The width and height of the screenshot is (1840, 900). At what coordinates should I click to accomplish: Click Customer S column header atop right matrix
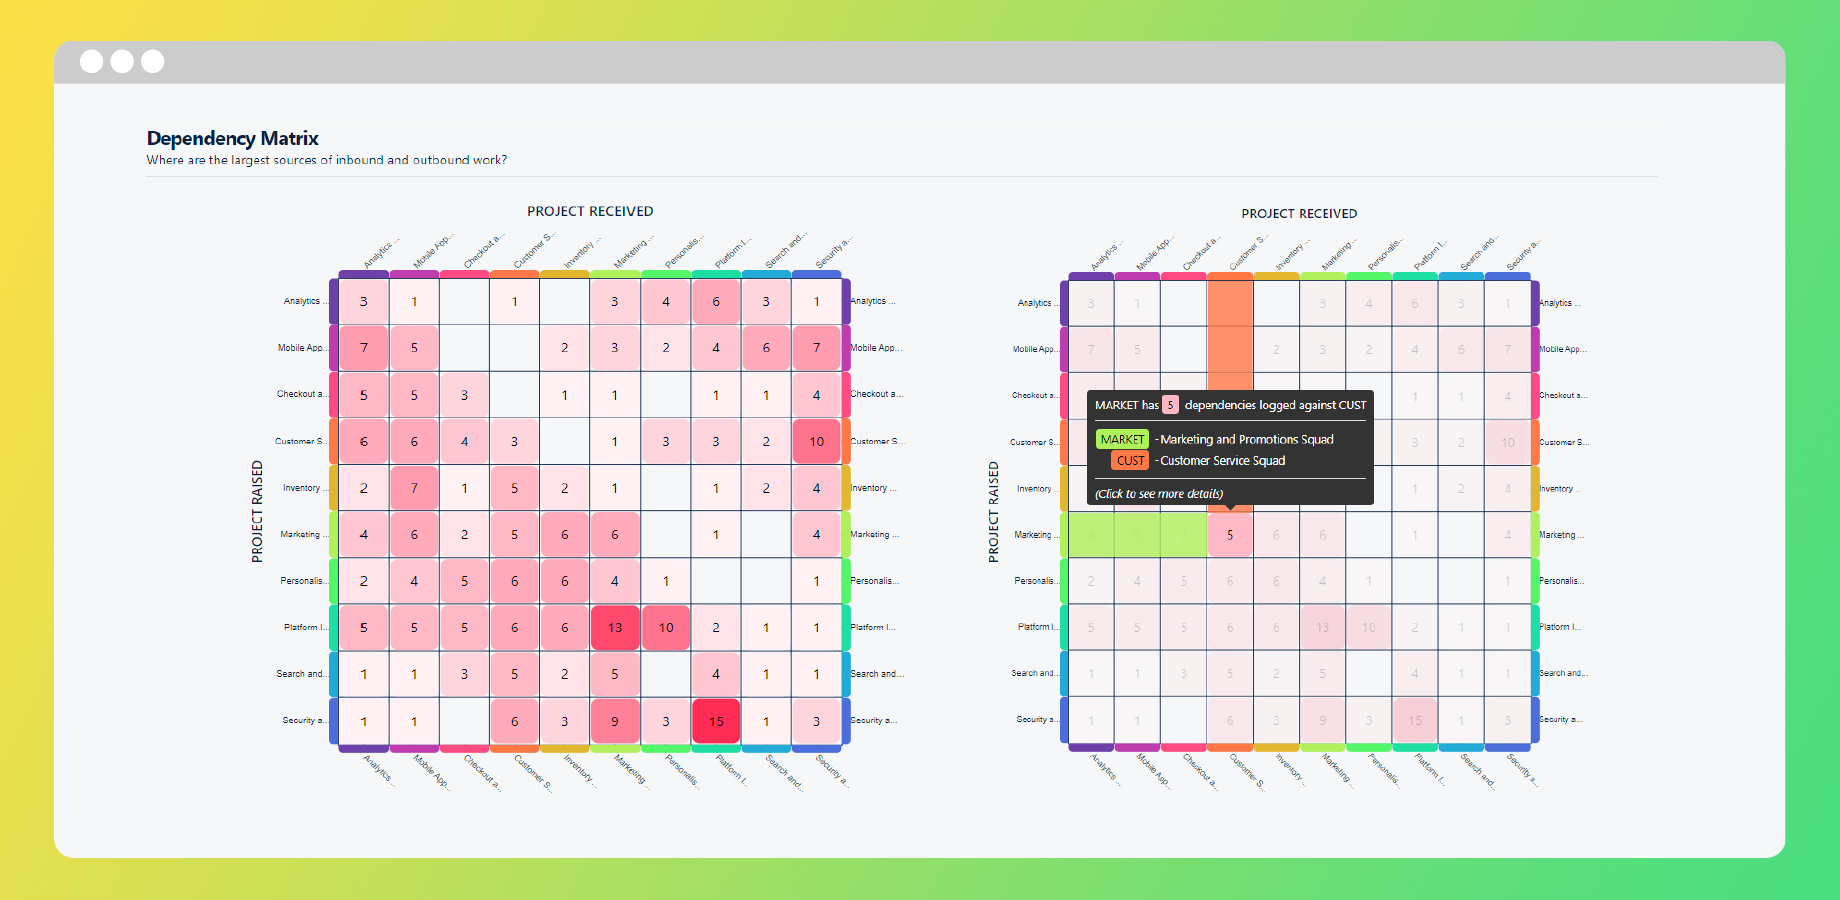pyautogui.click(x=1247, y=253)
